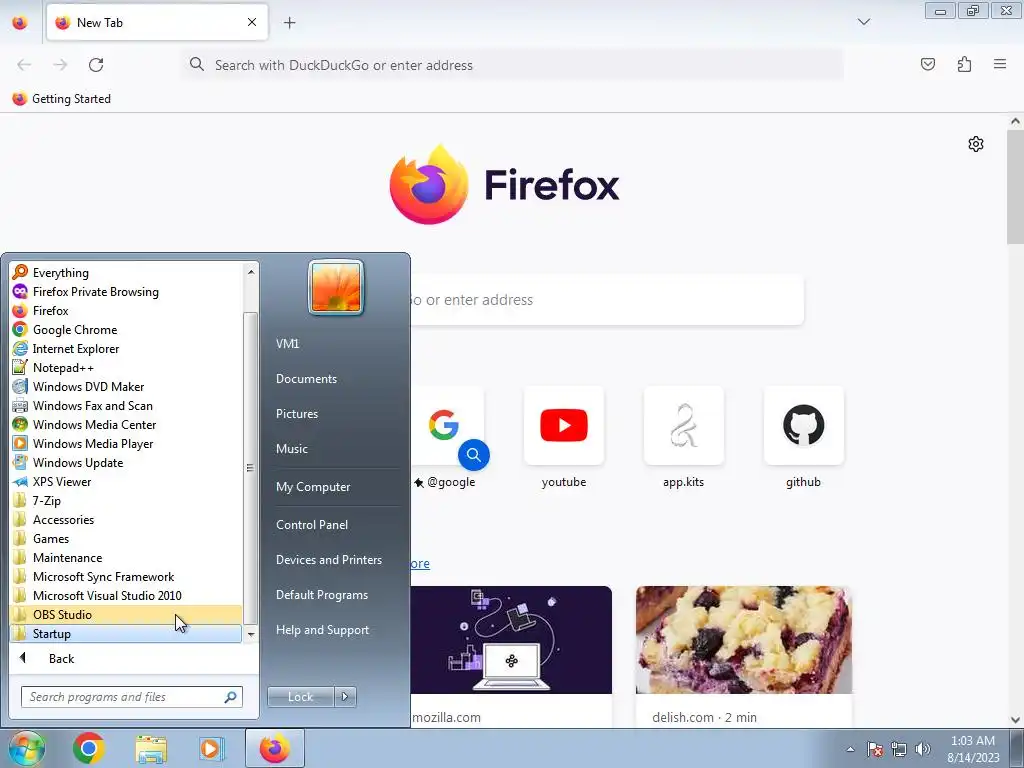
Task: Open Pictures from the Start menu
Action: point(297,414)
